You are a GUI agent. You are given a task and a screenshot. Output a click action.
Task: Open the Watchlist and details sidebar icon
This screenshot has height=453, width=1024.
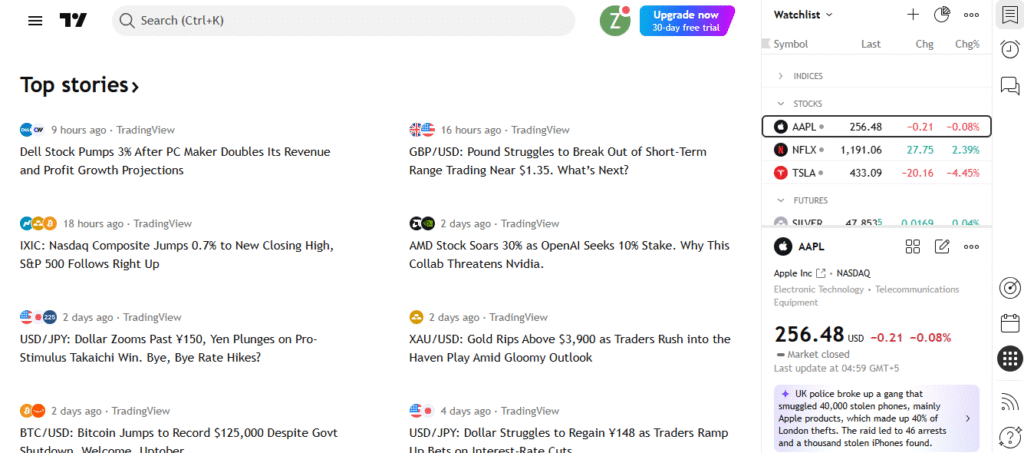[1010, 16]
